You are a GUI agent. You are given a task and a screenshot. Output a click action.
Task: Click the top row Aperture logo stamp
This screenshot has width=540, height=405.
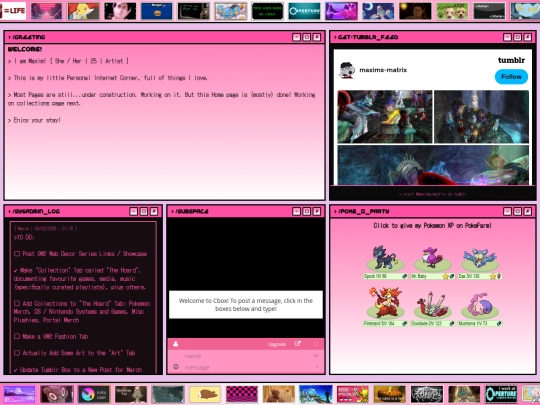point(304,11)
